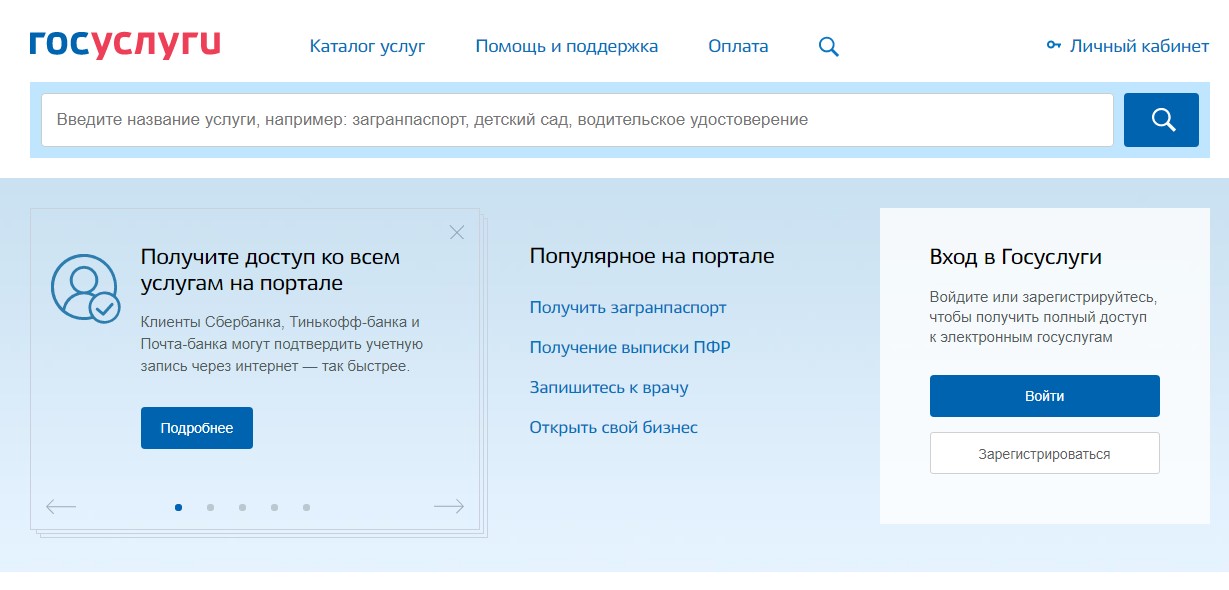Click the Госуслуги logo

125,46
